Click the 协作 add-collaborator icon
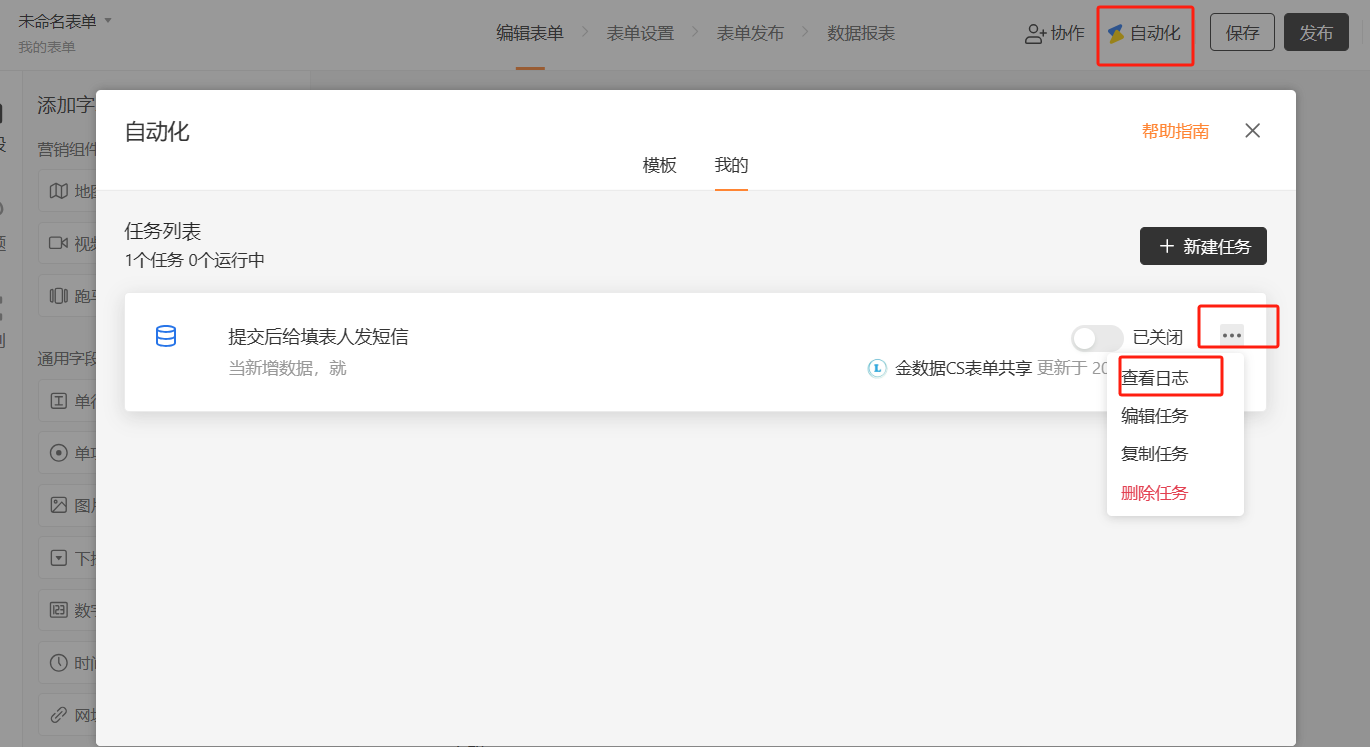Viewport: 1370px width, 747px height. (1035, 34)
